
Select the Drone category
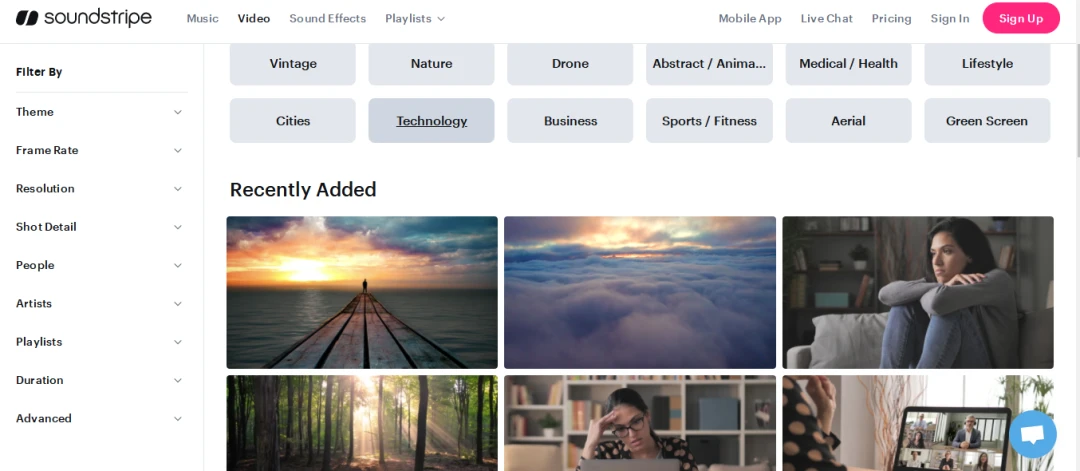[570, 63]
